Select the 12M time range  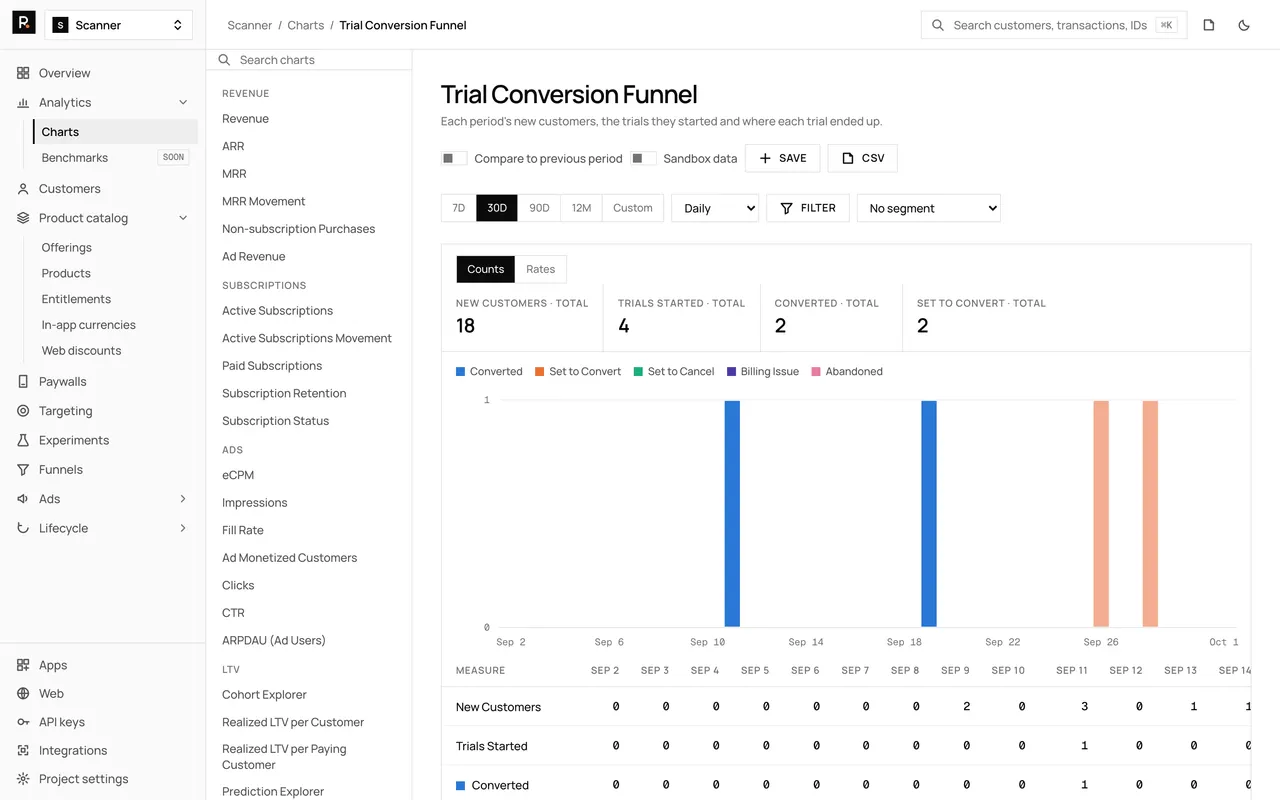pos(581,208)
